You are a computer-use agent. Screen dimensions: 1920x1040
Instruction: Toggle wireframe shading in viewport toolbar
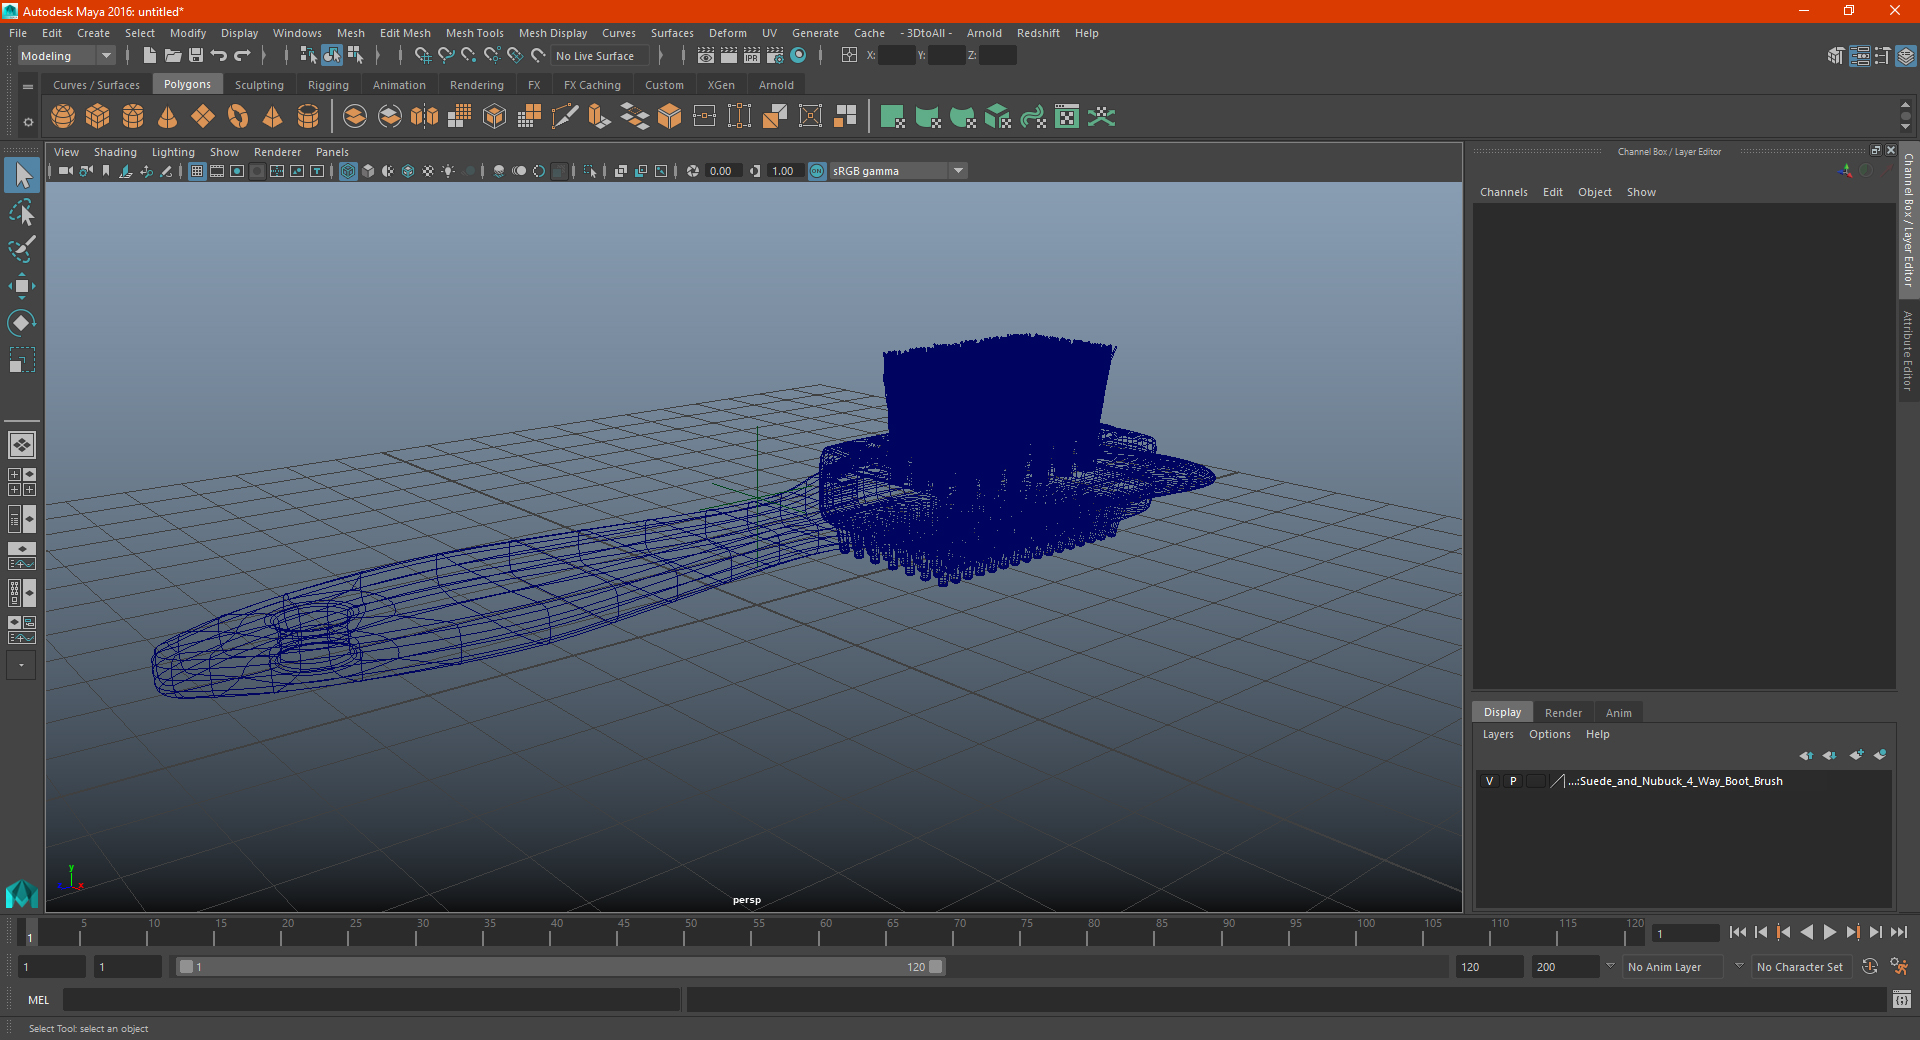point(348,171)
